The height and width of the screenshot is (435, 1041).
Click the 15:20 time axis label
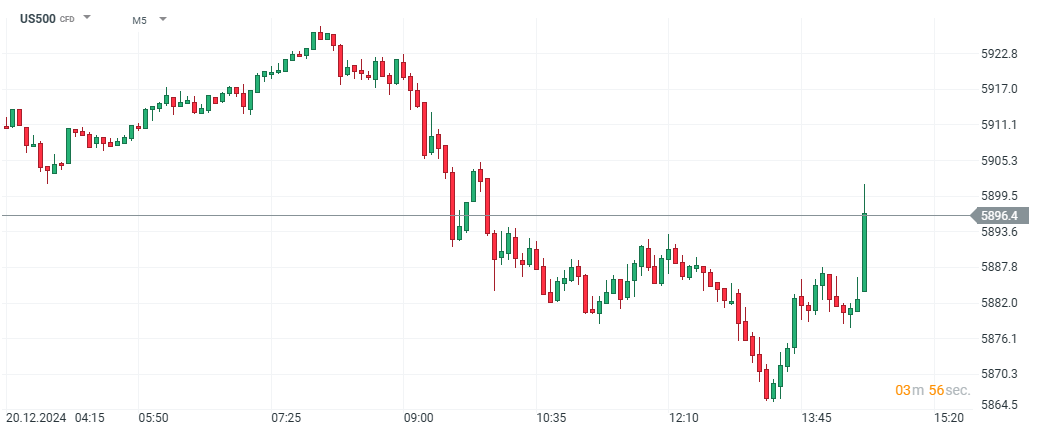point(948,416)
